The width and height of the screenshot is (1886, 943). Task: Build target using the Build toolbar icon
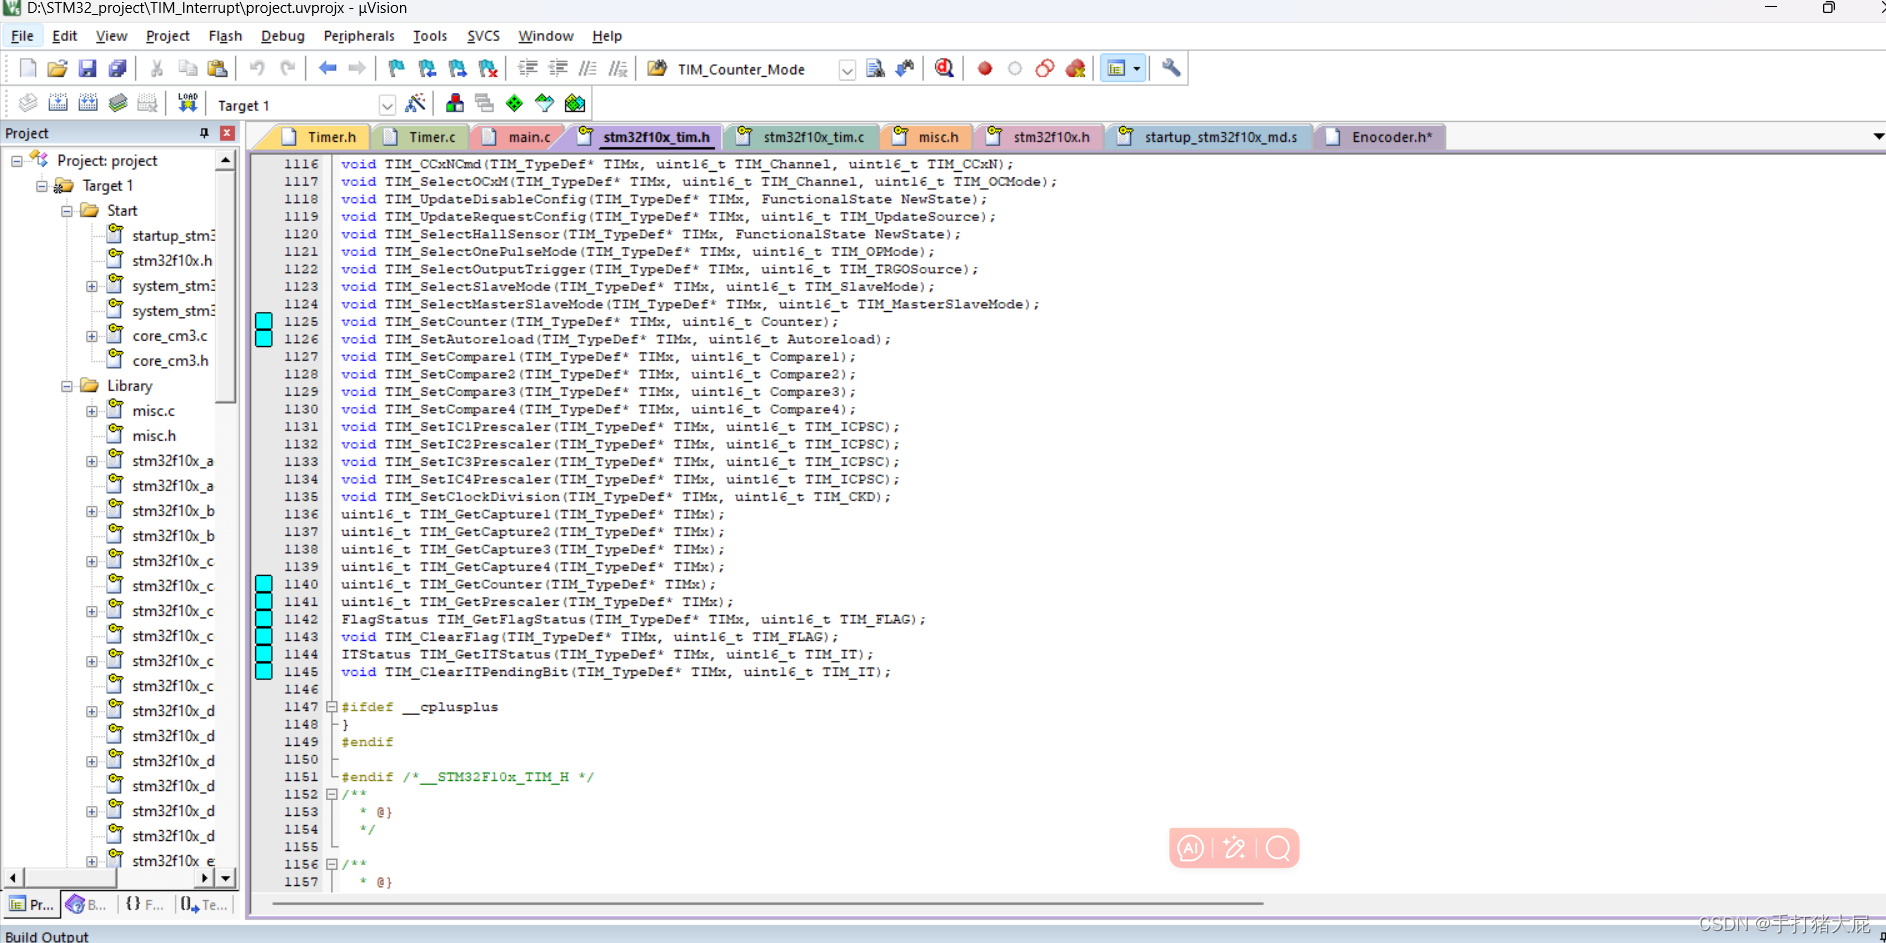58,103
